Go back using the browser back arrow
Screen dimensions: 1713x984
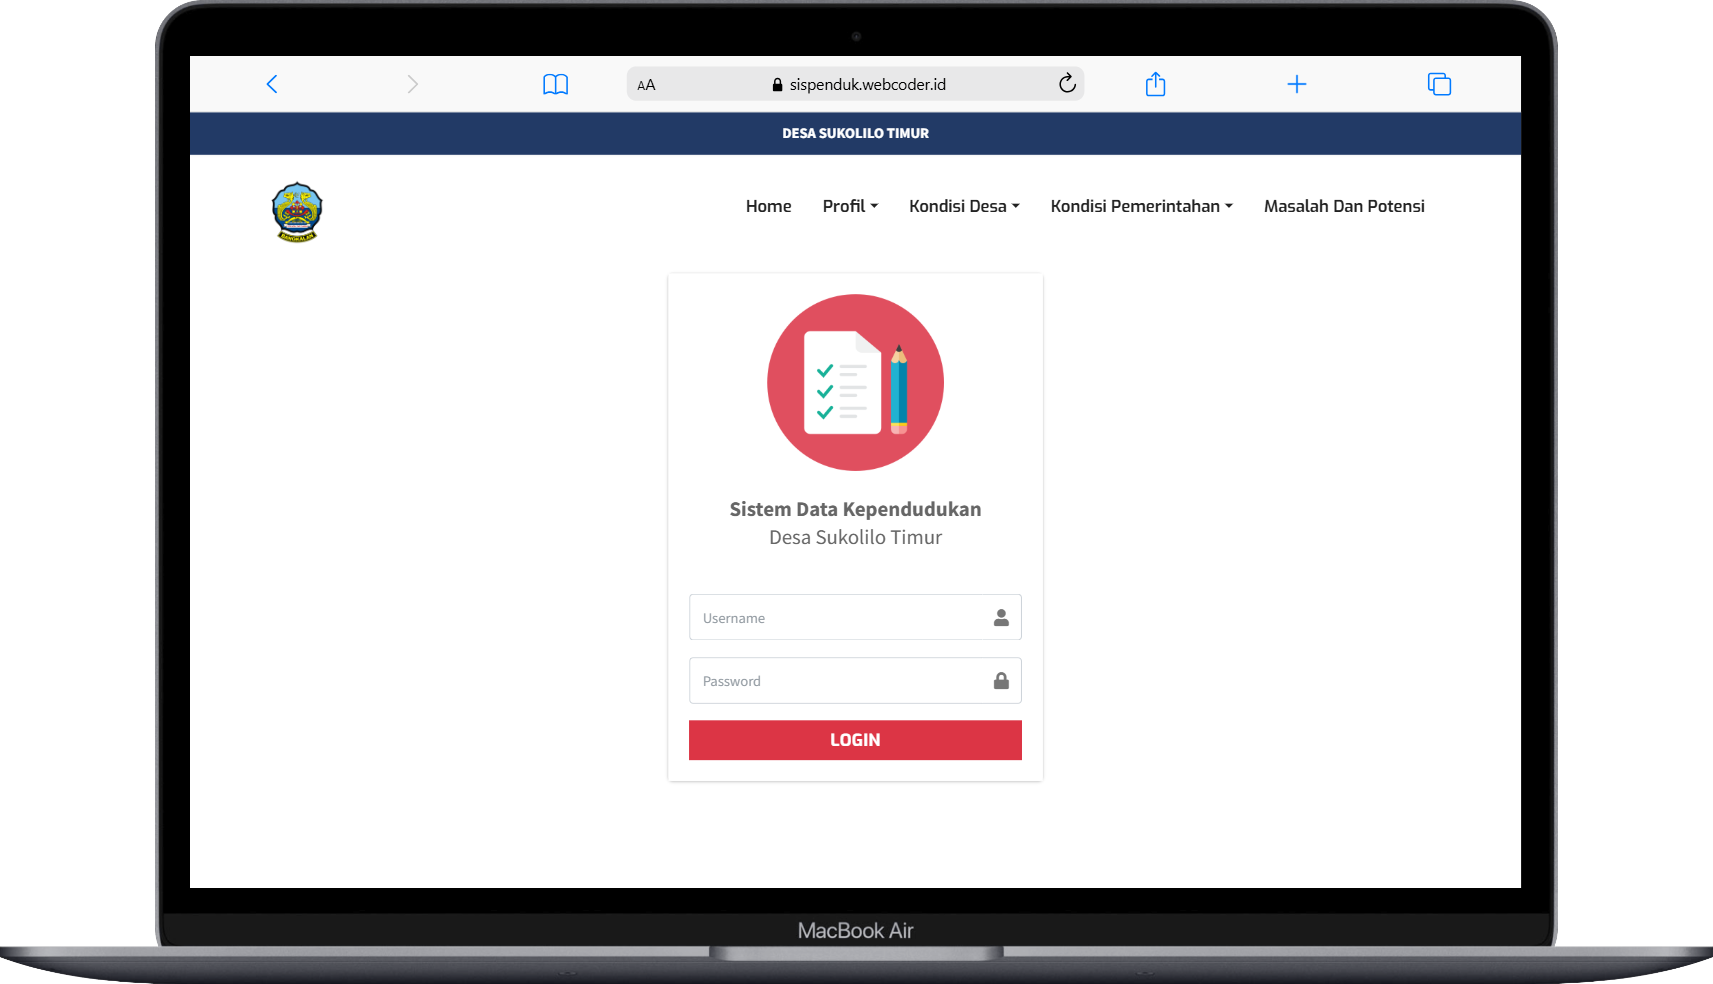271,84
